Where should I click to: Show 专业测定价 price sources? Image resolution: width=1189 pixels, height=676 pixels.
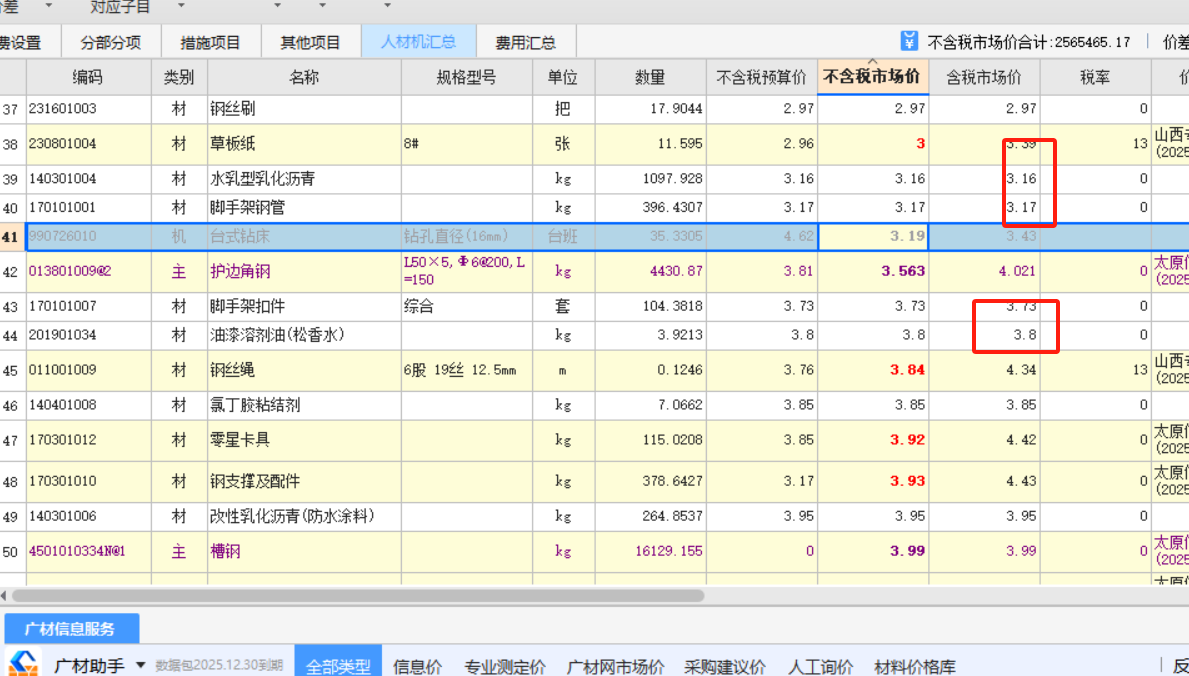(505, 667)
